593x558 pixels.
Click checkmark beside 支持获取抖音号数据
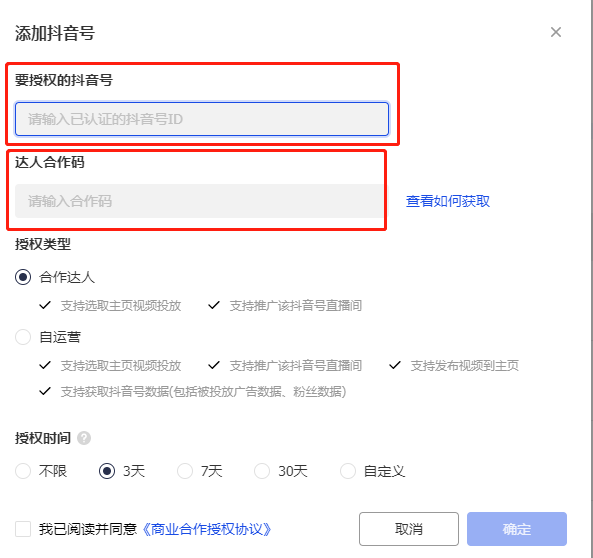(x=45, y=391)
